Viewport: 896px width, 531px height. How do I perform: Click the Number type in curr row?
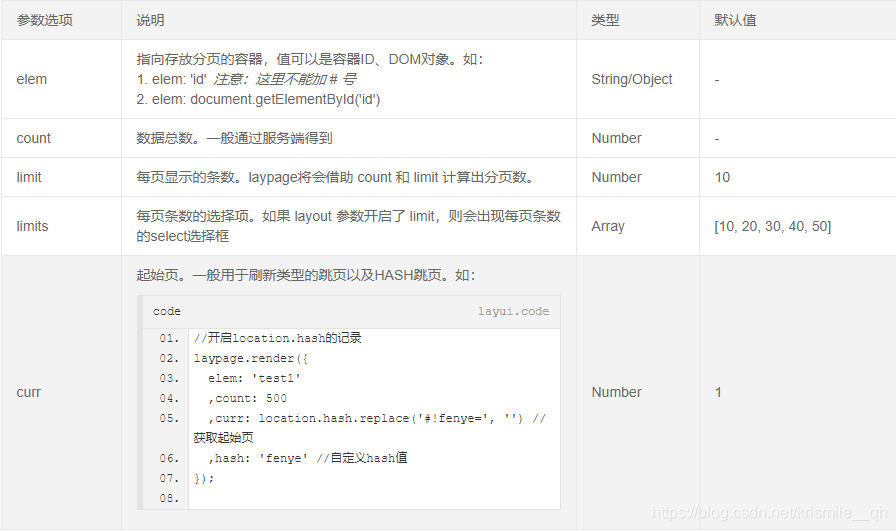(x=617, y=392)
